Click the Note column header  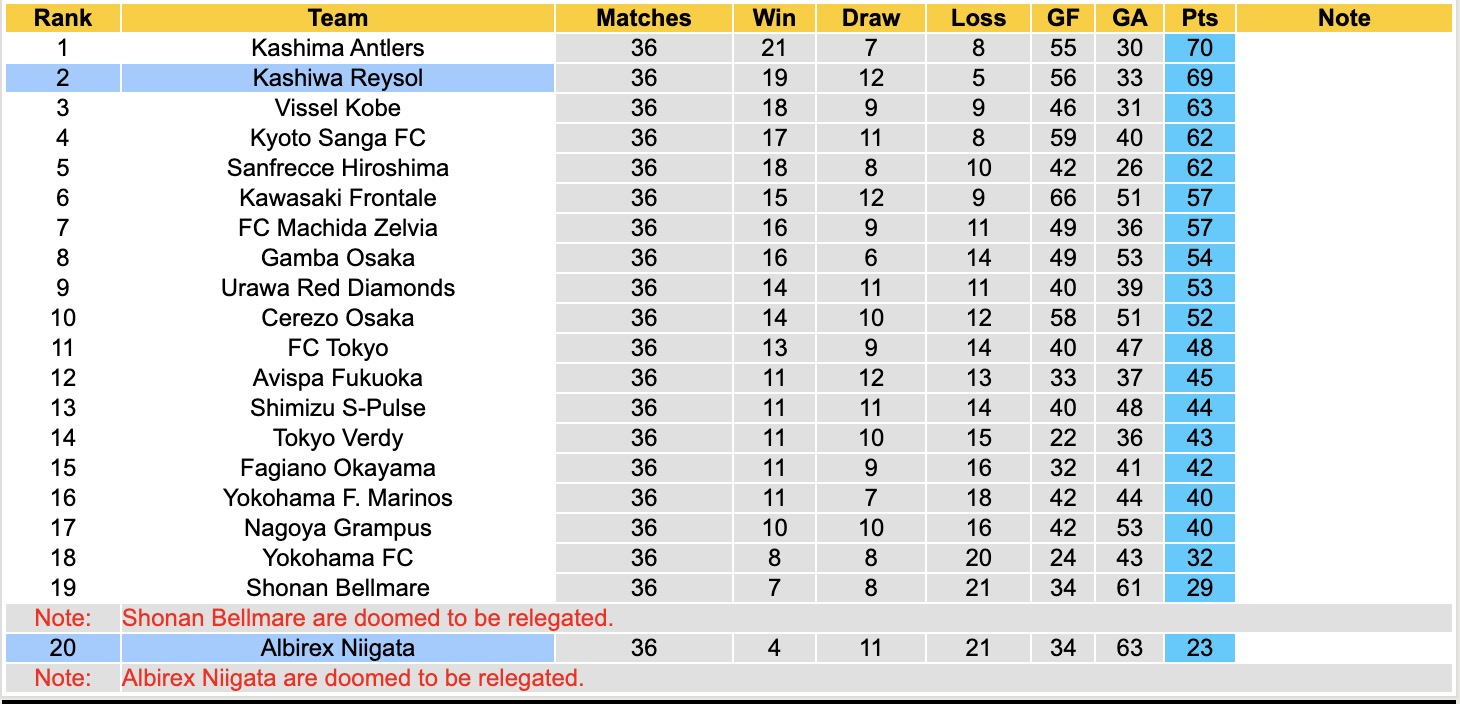click(x=1344, y=18)
